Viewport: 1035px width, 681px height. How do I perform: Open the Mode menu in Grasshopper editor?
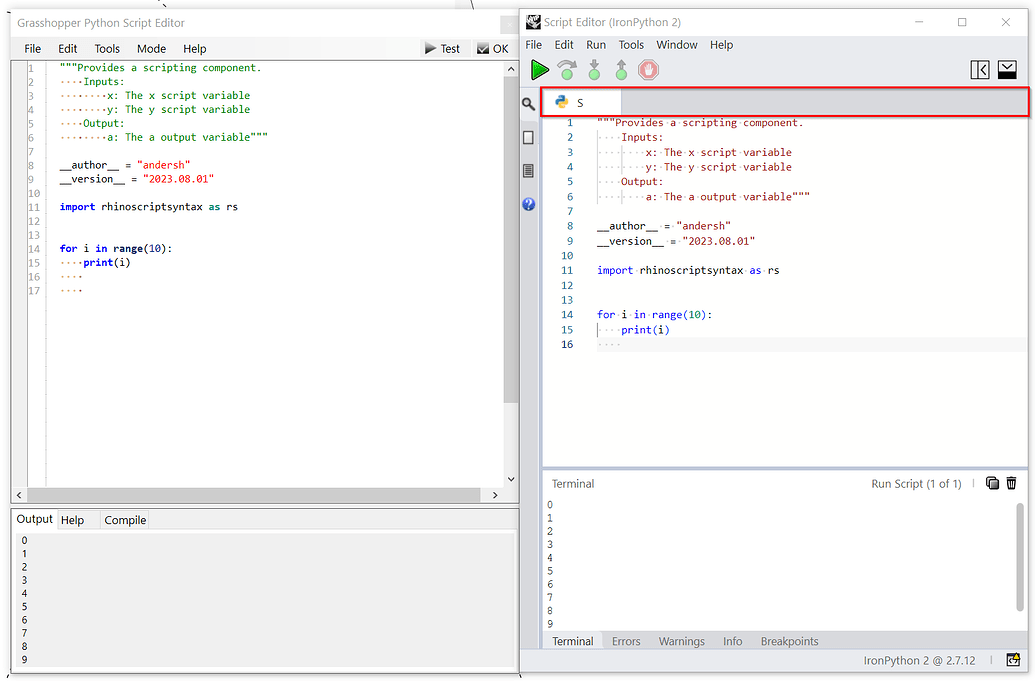pos(151,48)
